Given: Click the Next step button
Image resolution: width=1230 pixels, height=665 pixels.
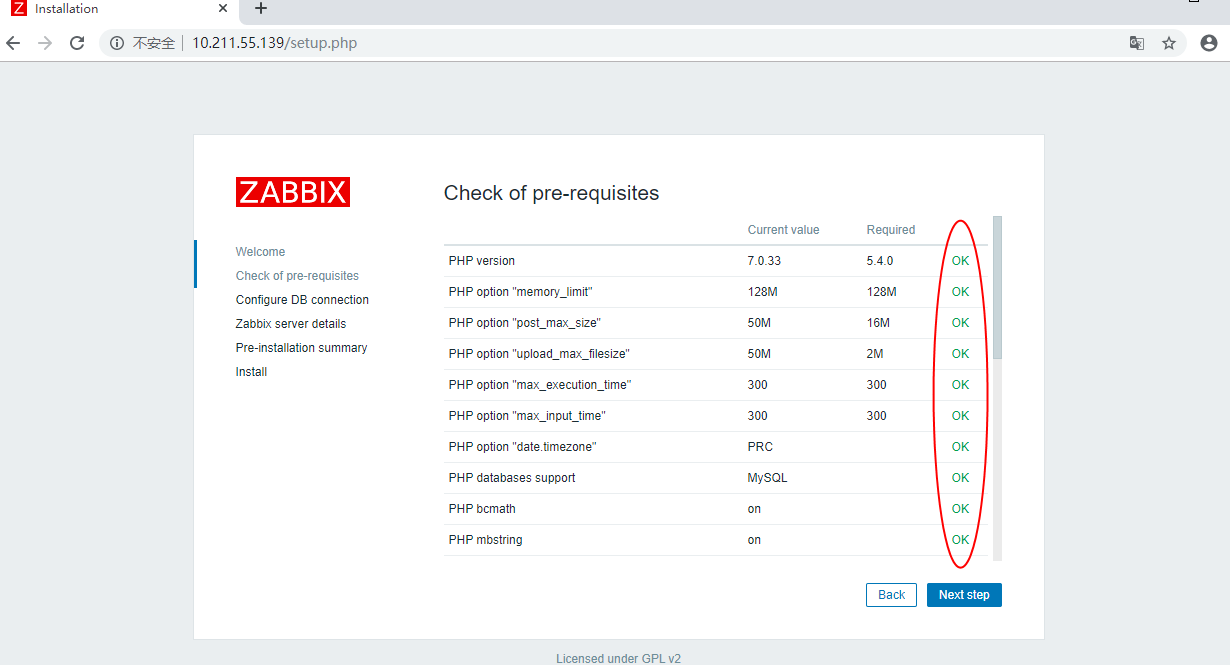Looking at the screenshot, I should click(x=964, y=595).
